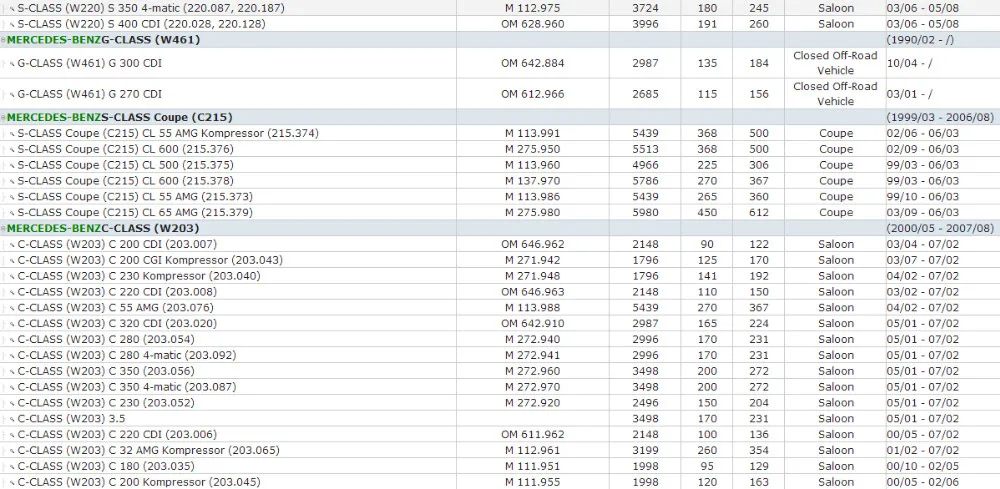This screenshot has height=489, width=1000.
Task: Click horsepower value 354
Action: [759, 450]
